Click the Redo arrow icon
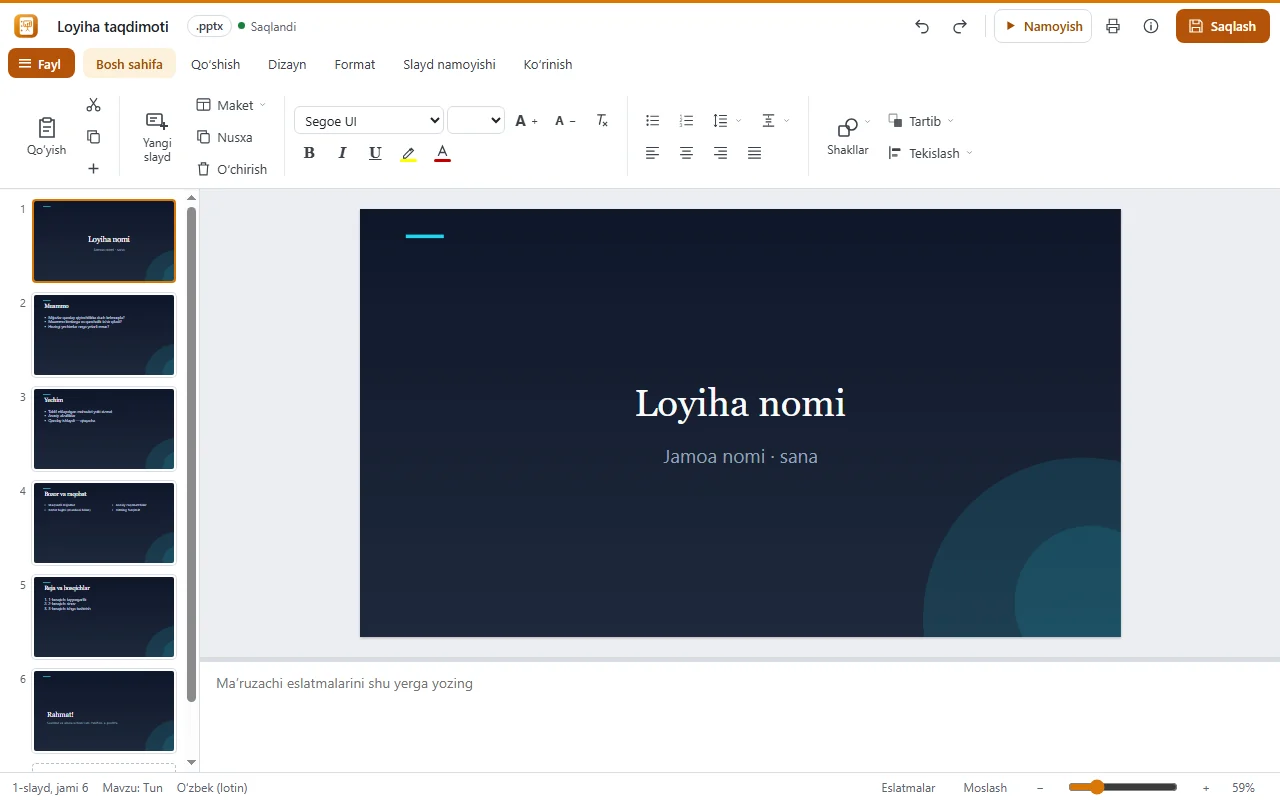Image resolution: width=1280 pixels, height=800 pixels. tap(960, 27)
